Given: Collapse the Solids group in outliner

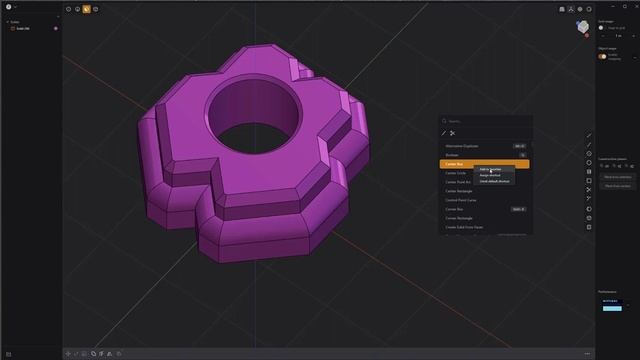Looking at the screenshot, I should click(x=7, y=22).
